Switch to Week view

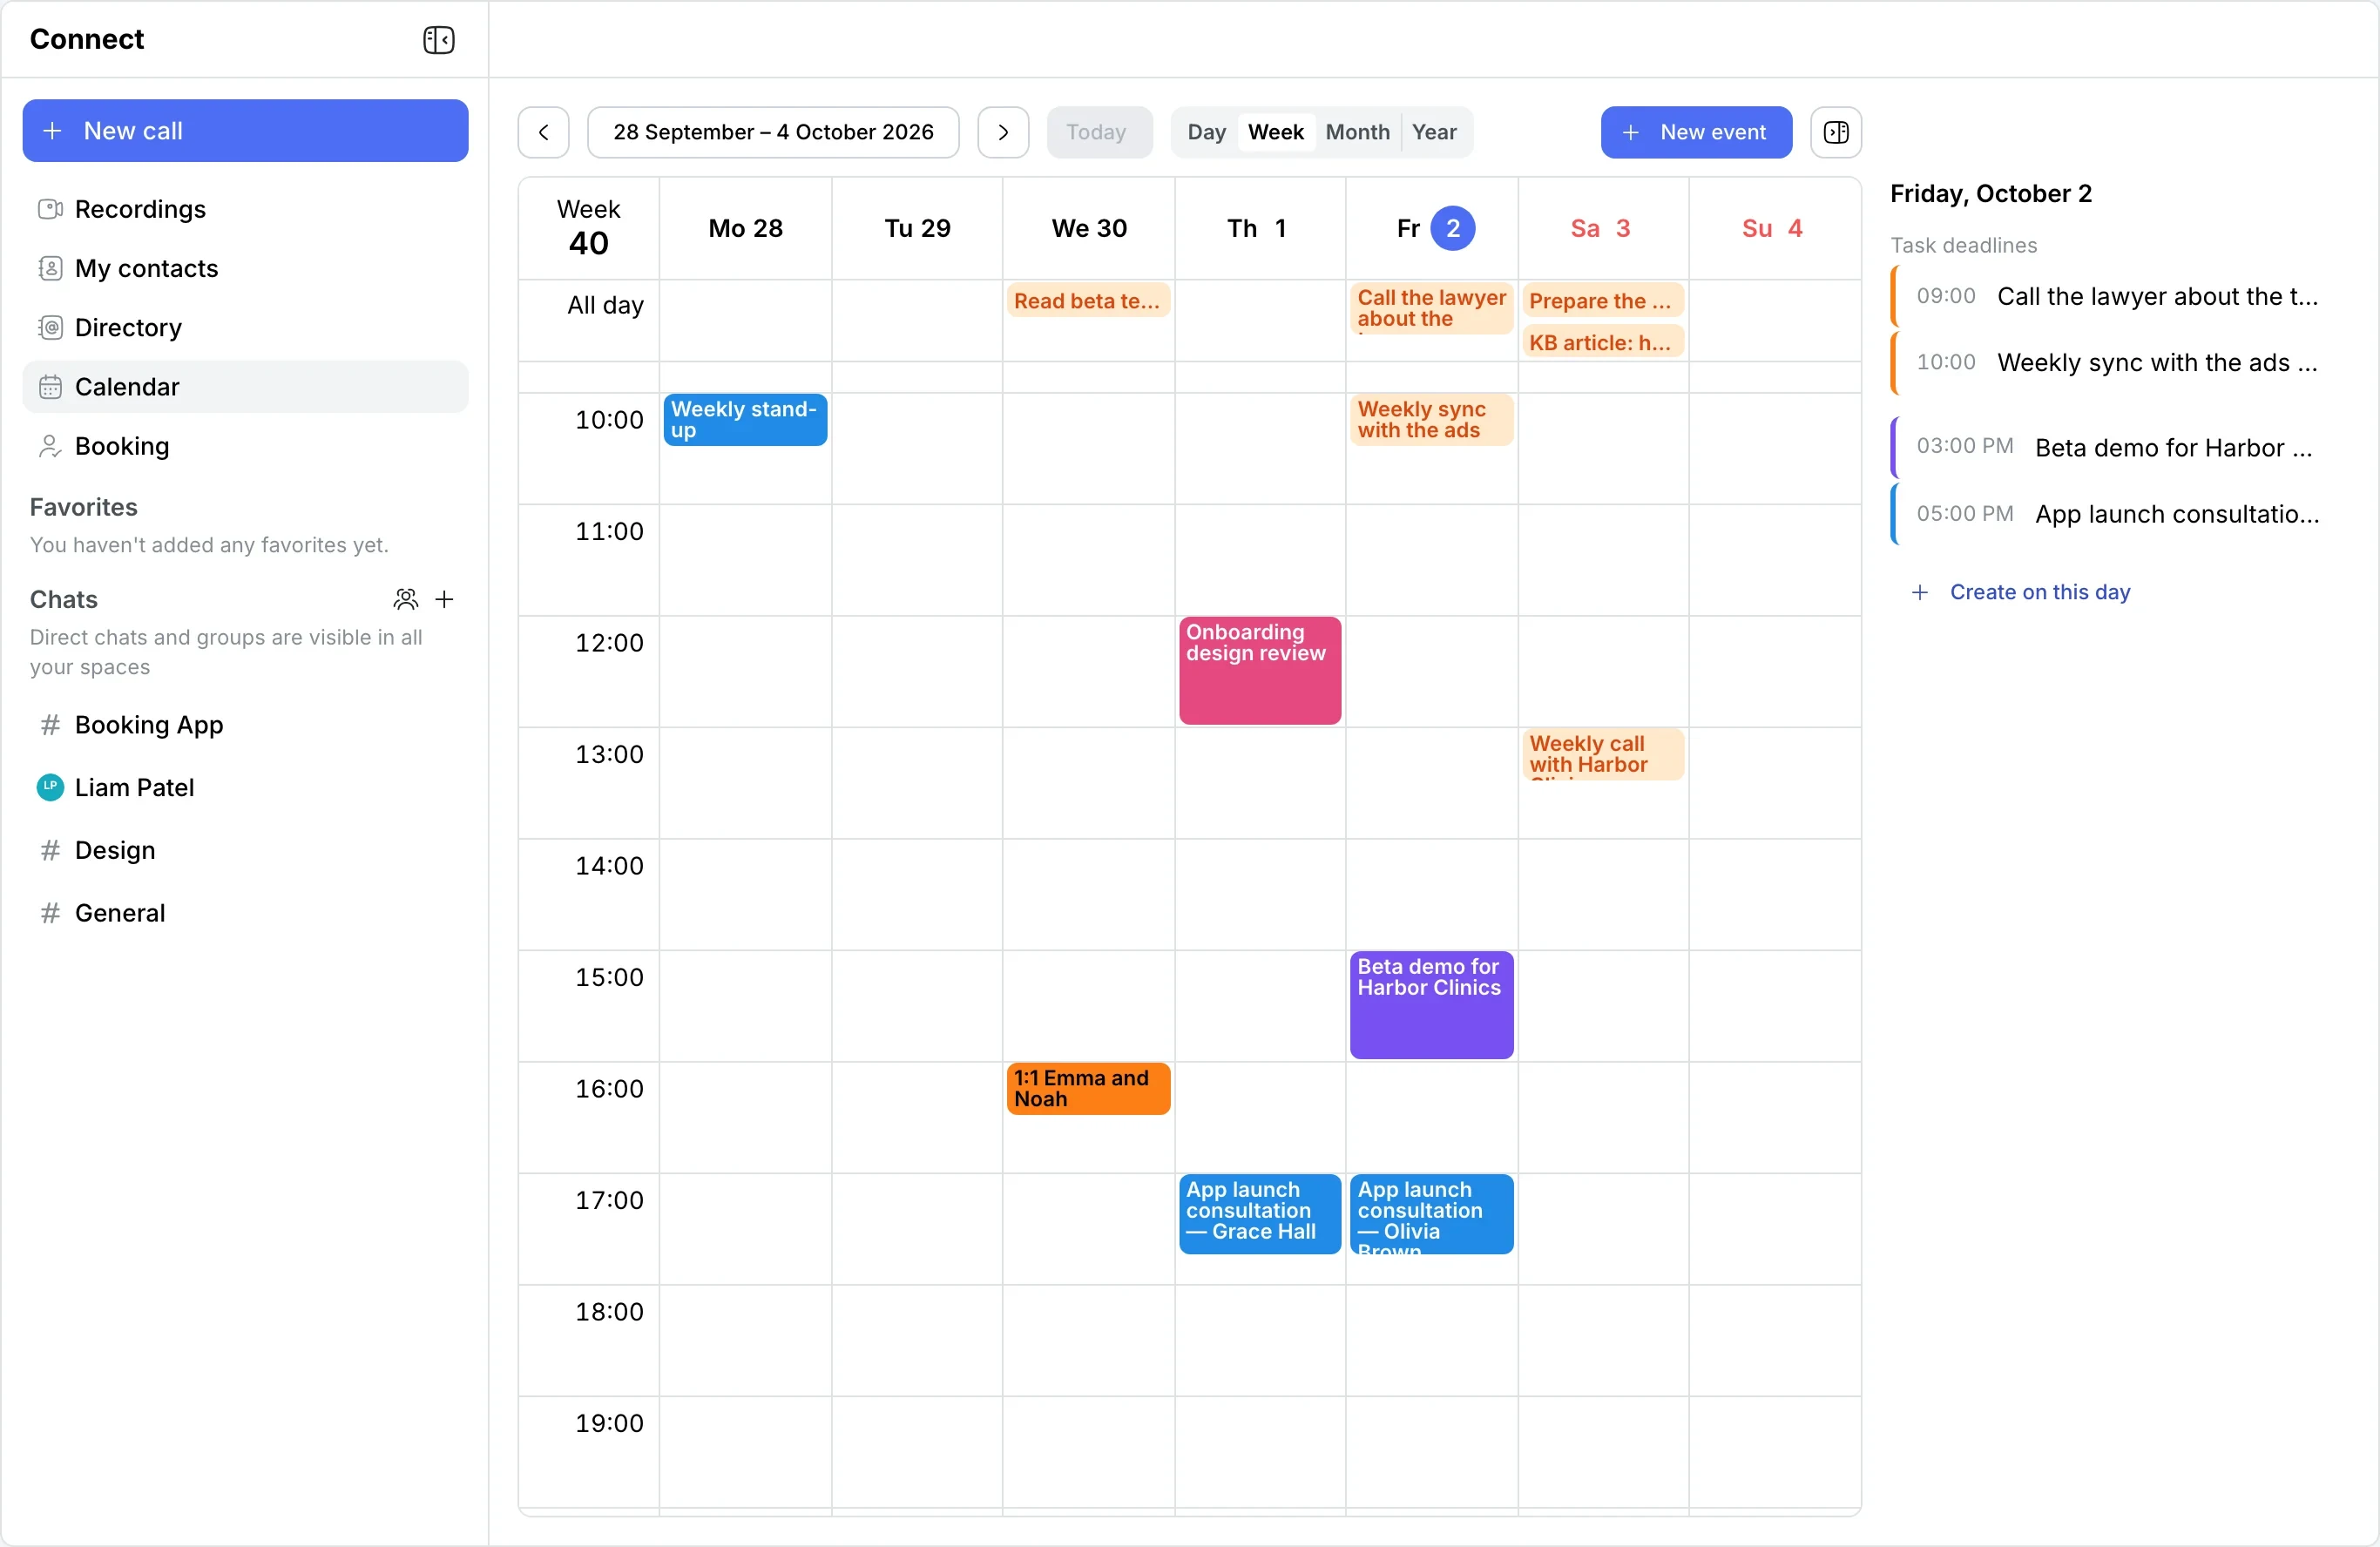(1276, 132)
